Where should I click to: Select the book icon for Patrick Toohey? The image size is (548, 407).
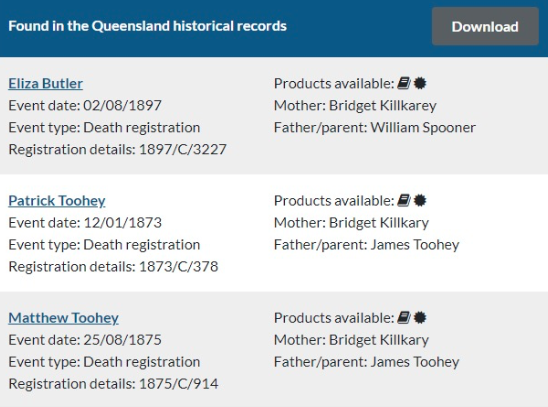click(404, 201)
